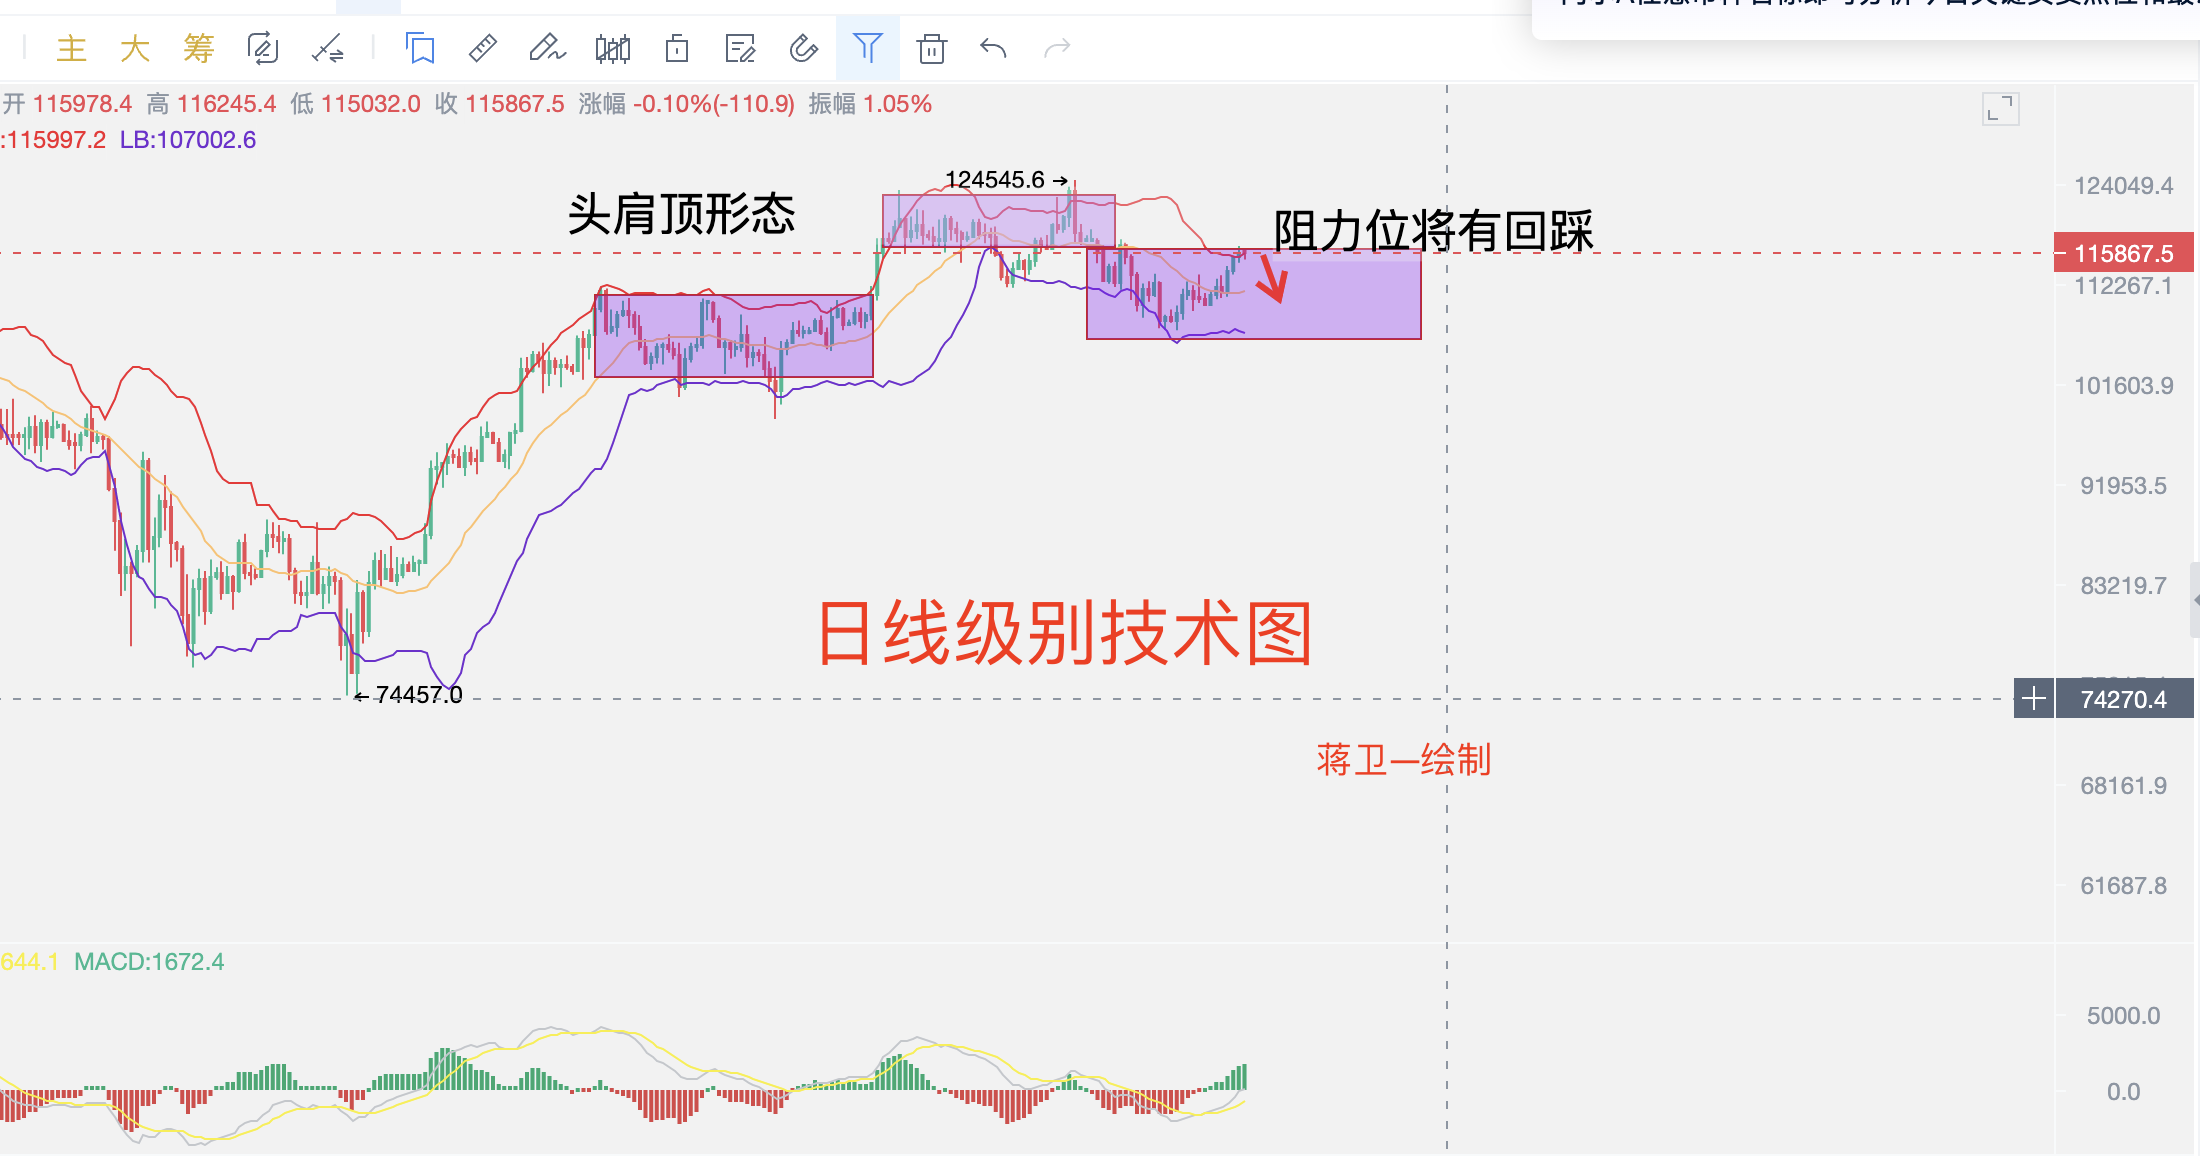This screenshot has width=2200, height=1156.
Task: Click the plus icon beside 74270.4
Action: click(x=2034, y=698)
